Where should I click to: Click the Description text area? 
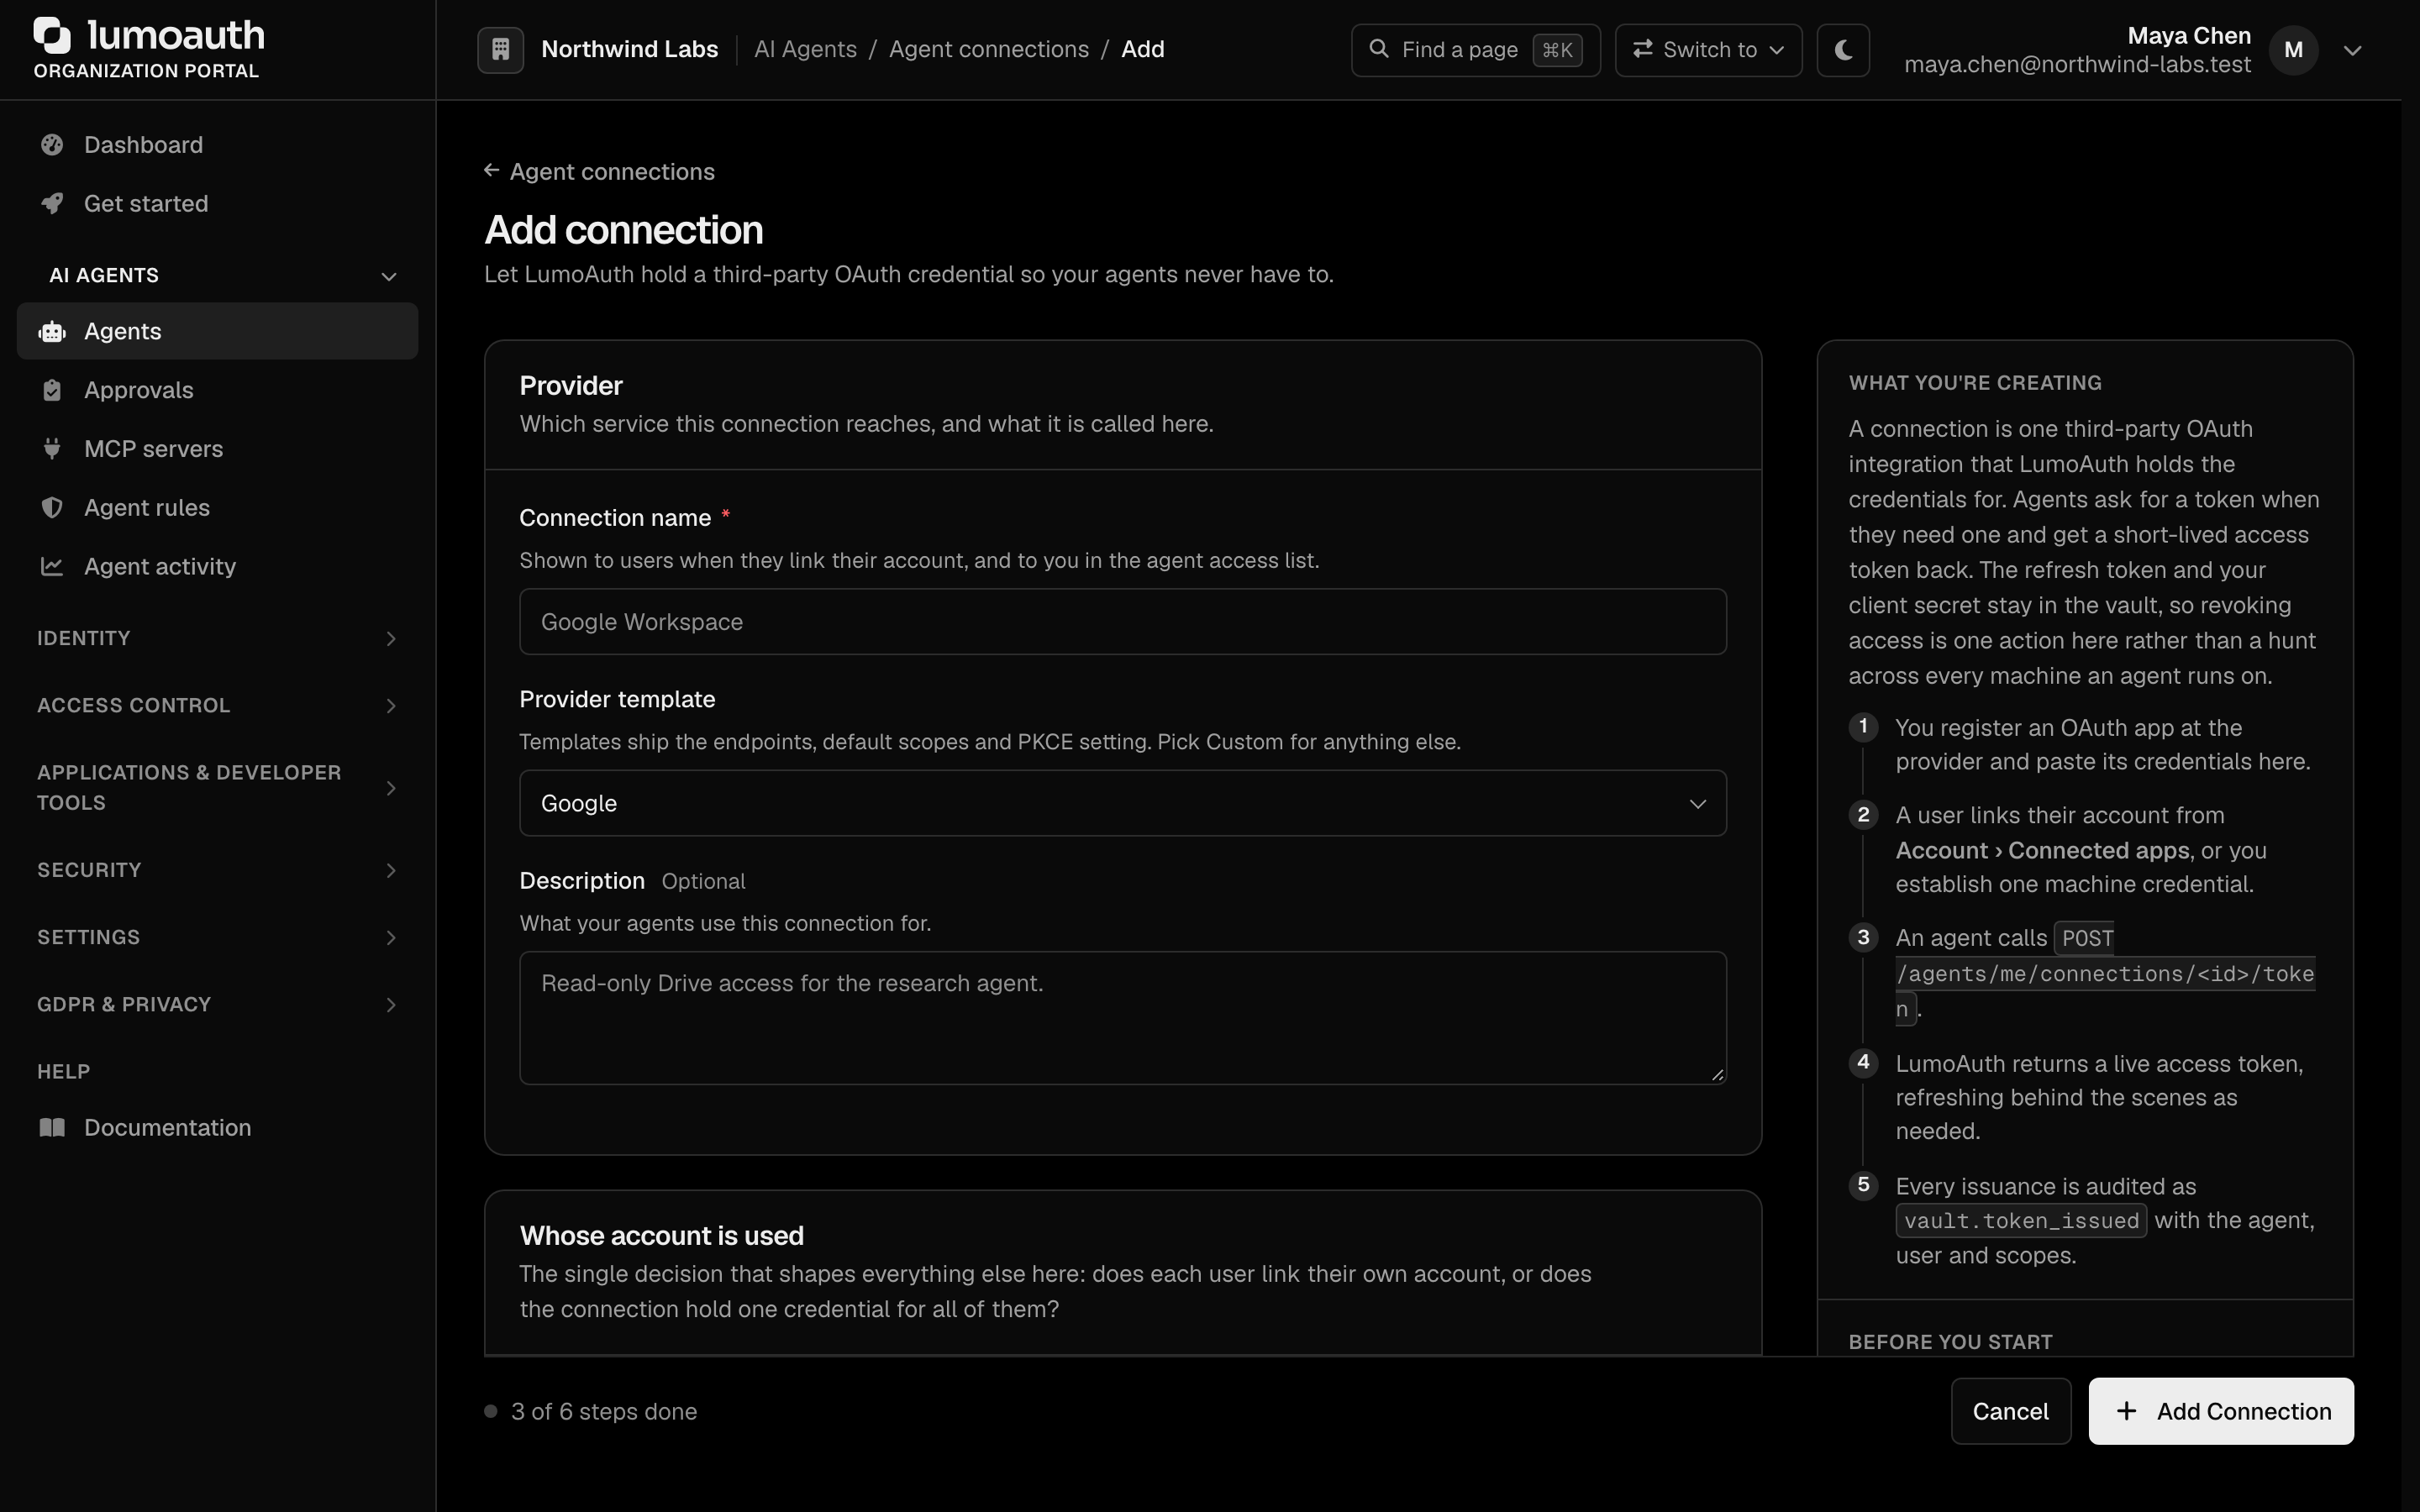[x=1122, y=1018]
